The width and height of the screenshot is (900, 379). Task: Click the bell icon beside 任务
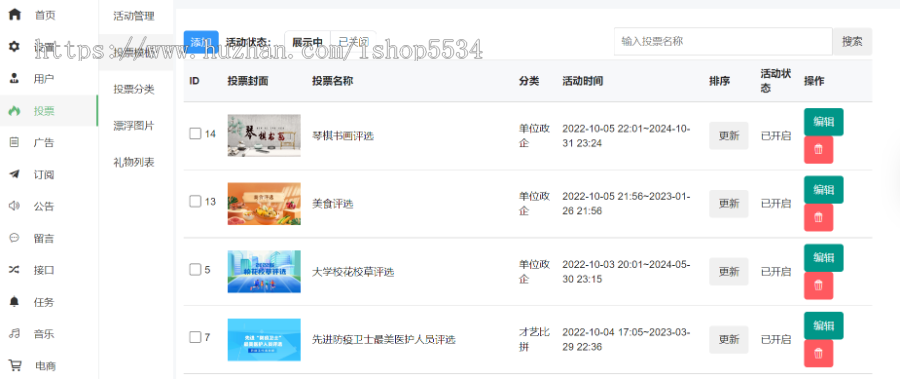tap(14, 301)
